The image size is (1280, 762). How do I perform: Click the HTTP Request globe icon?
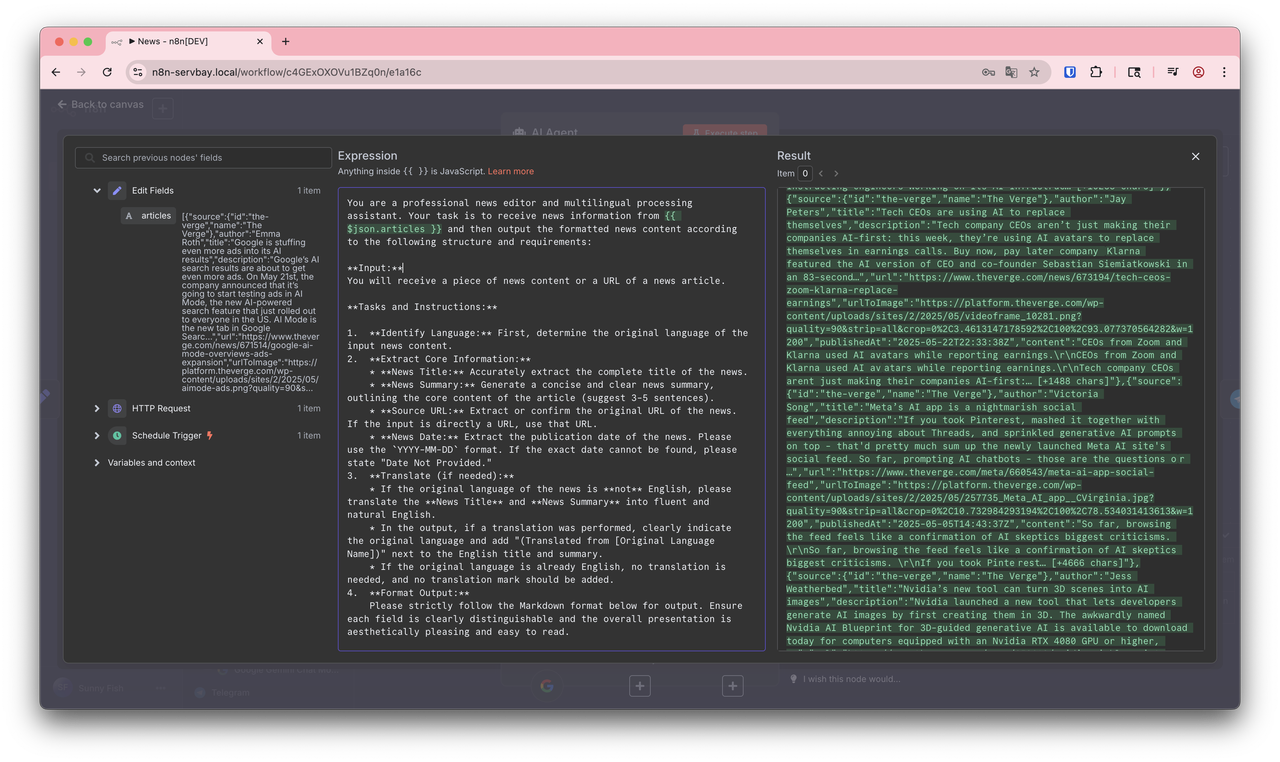coord(117,408)
